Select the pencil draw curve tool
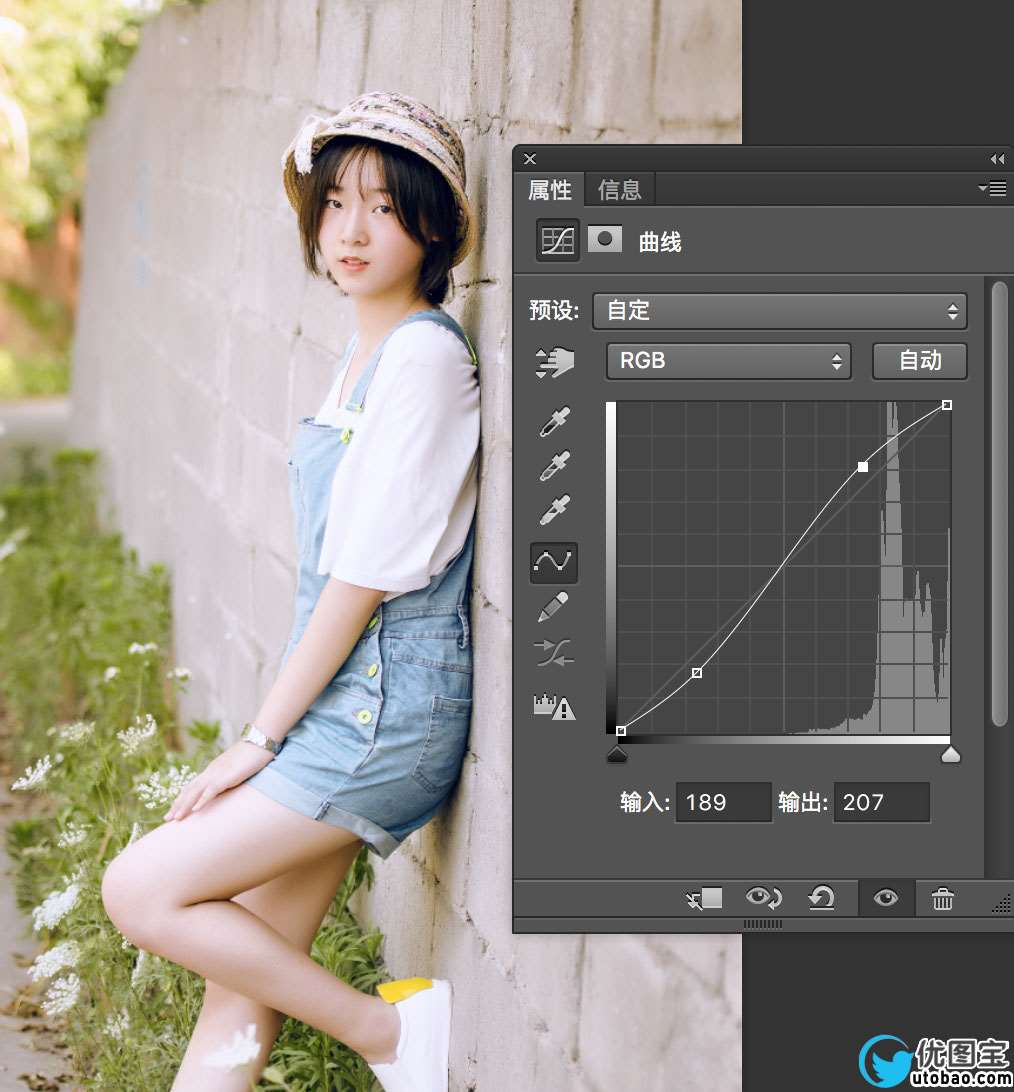 (554, 607)
